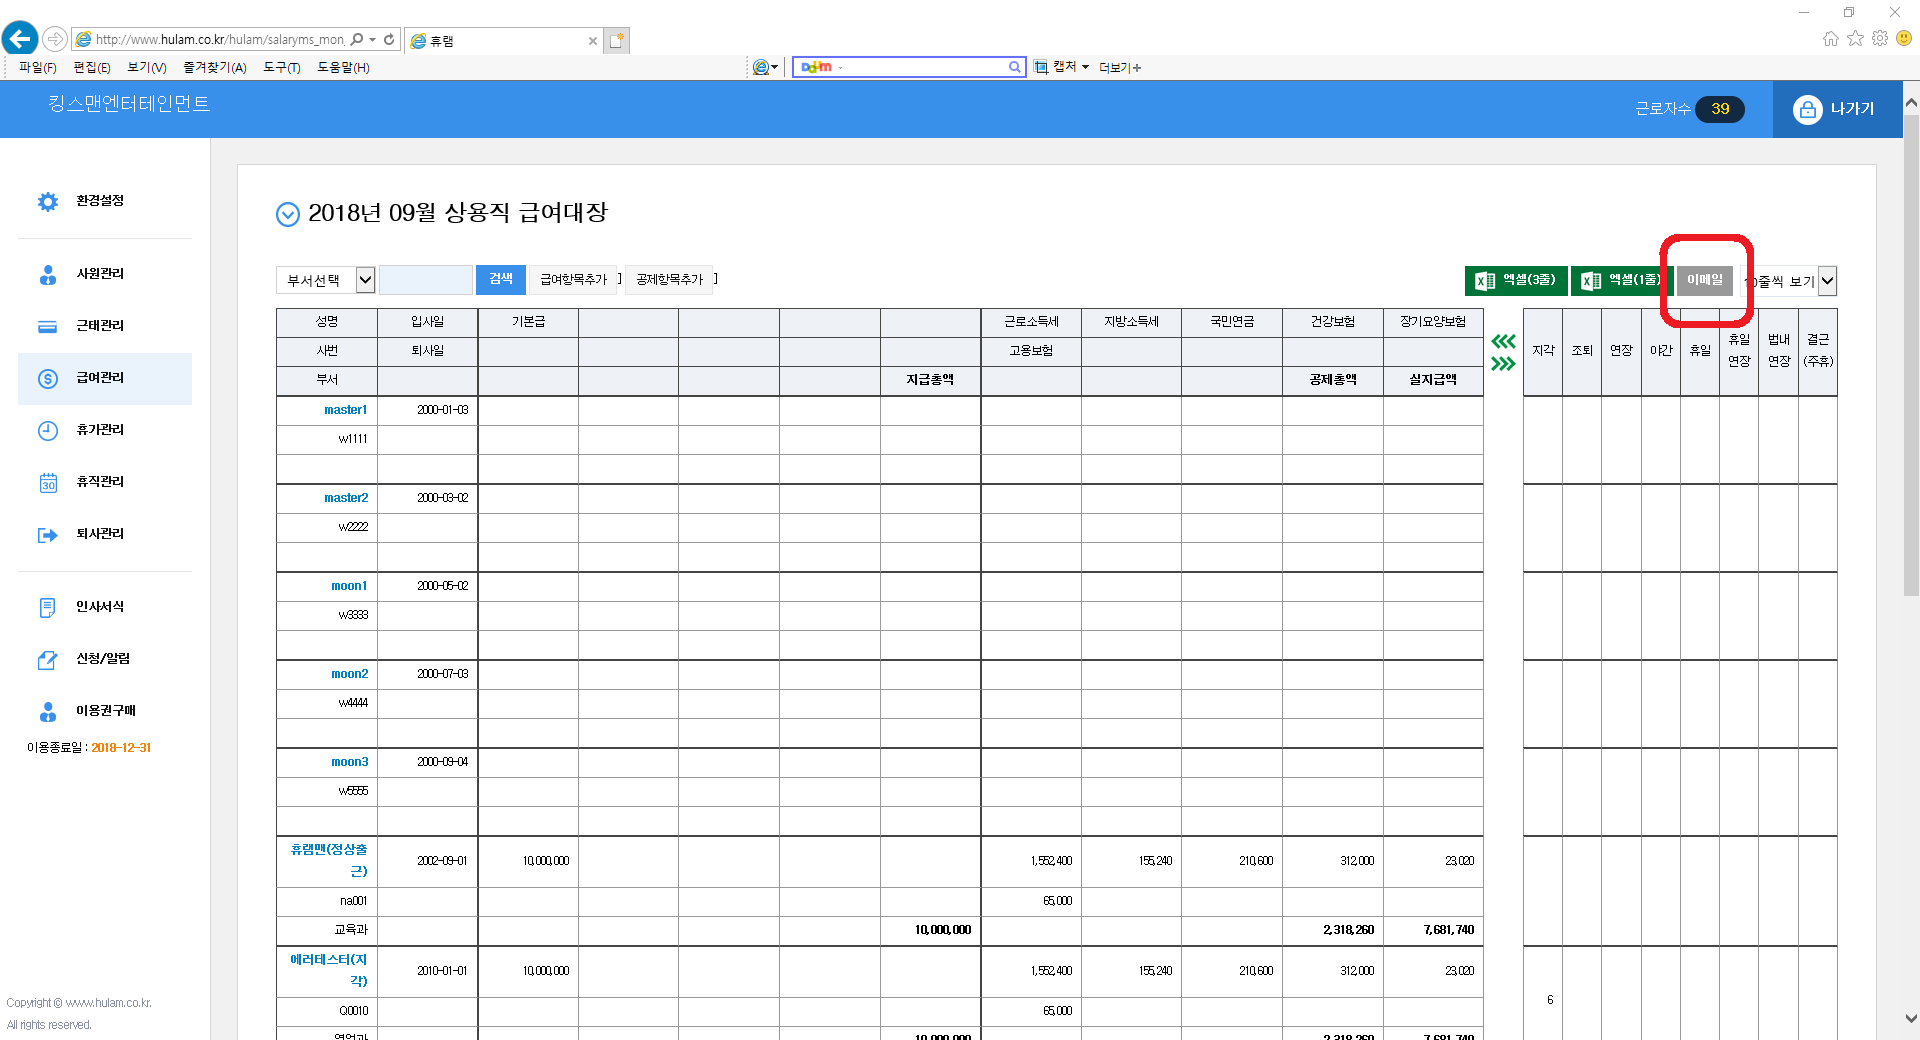
Task: Collapse columns with left green arrows
Action: click(x=1503, y=342)
